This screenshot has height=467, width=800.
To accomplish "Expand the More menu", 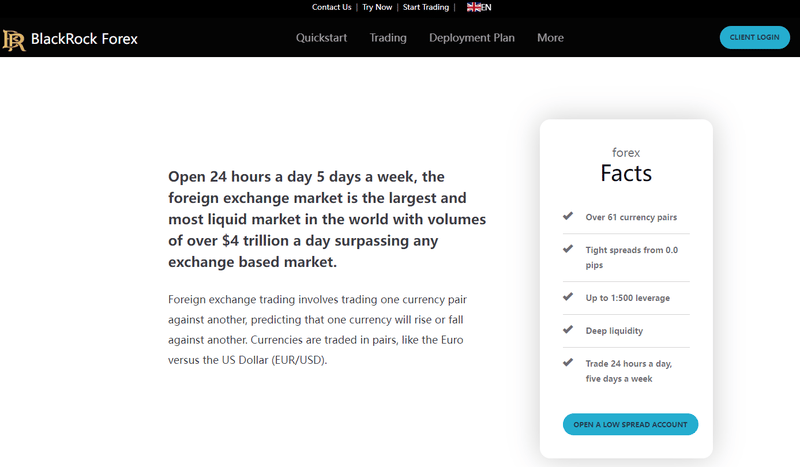I will [551, 38].
